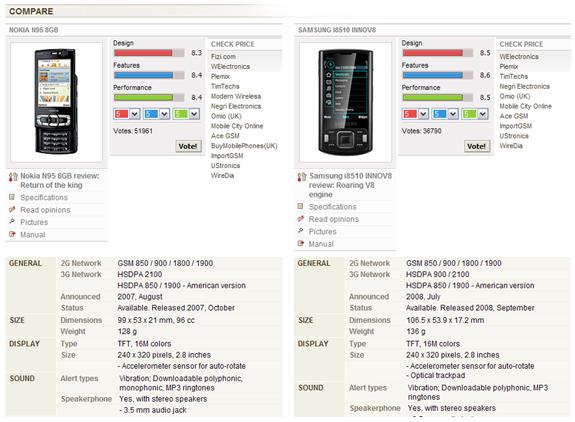Open the green Performance rating dropdown for Samsung

click(475, 114)
